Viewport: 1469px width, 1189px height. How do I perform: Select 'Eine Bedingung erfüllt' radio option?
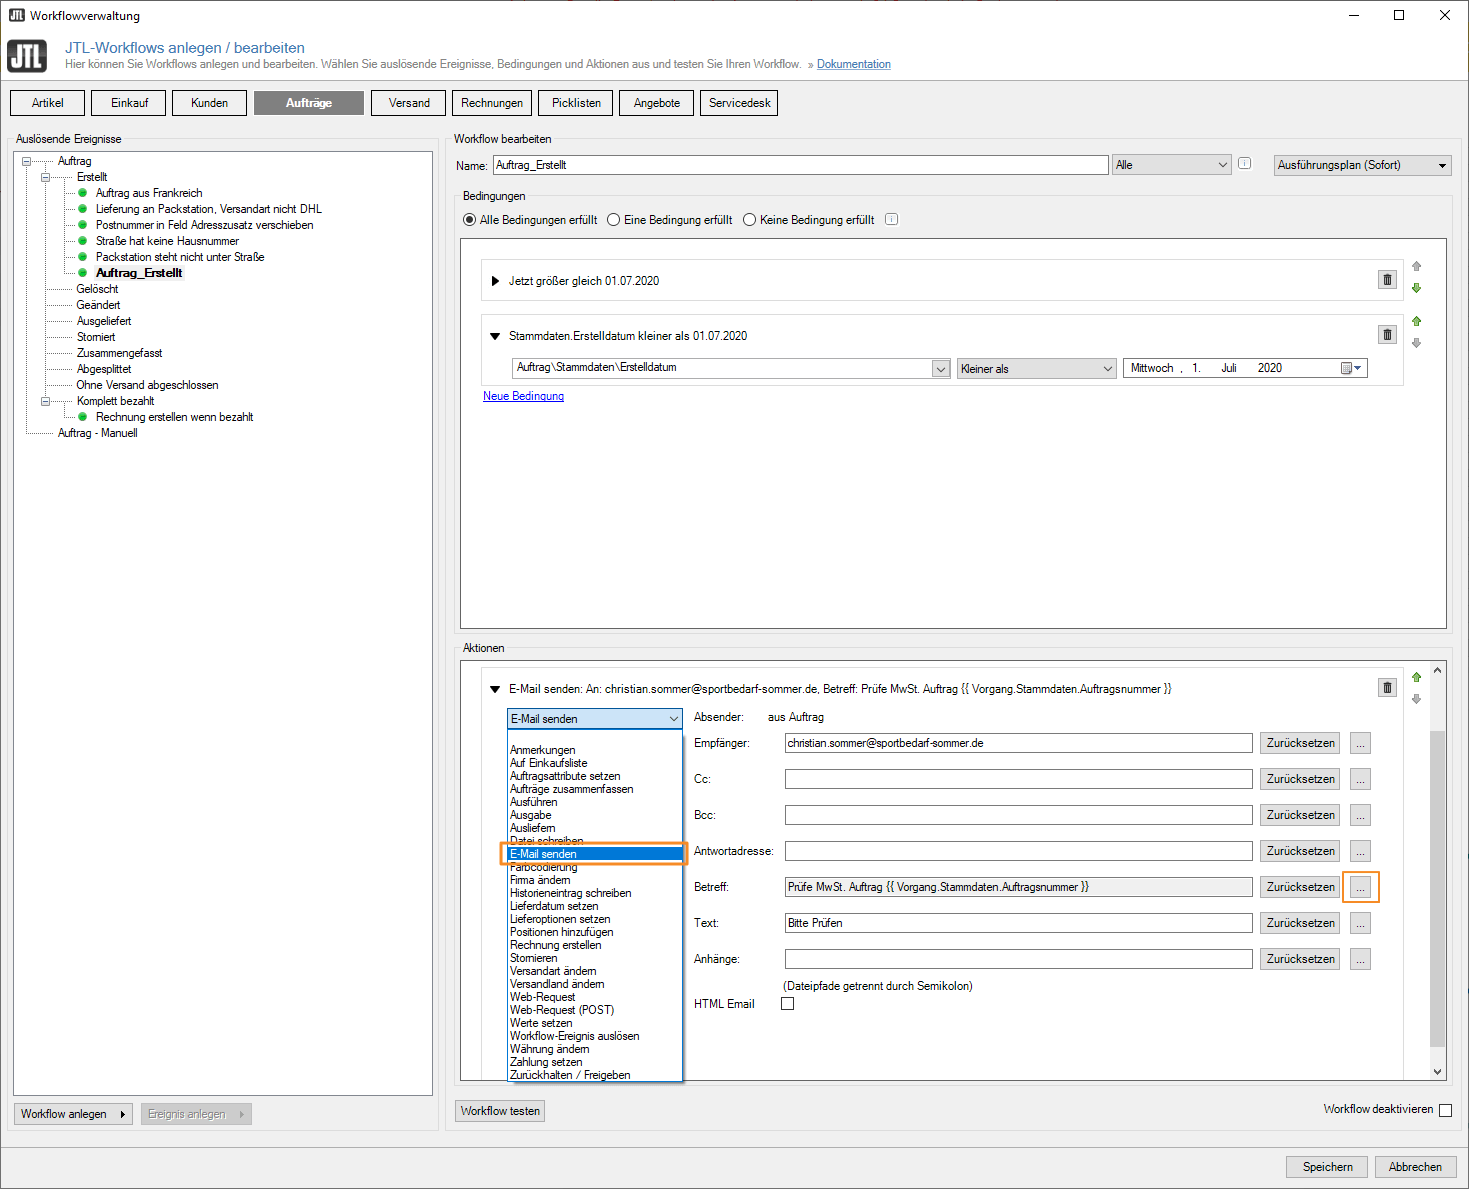[x=613, y=220]
